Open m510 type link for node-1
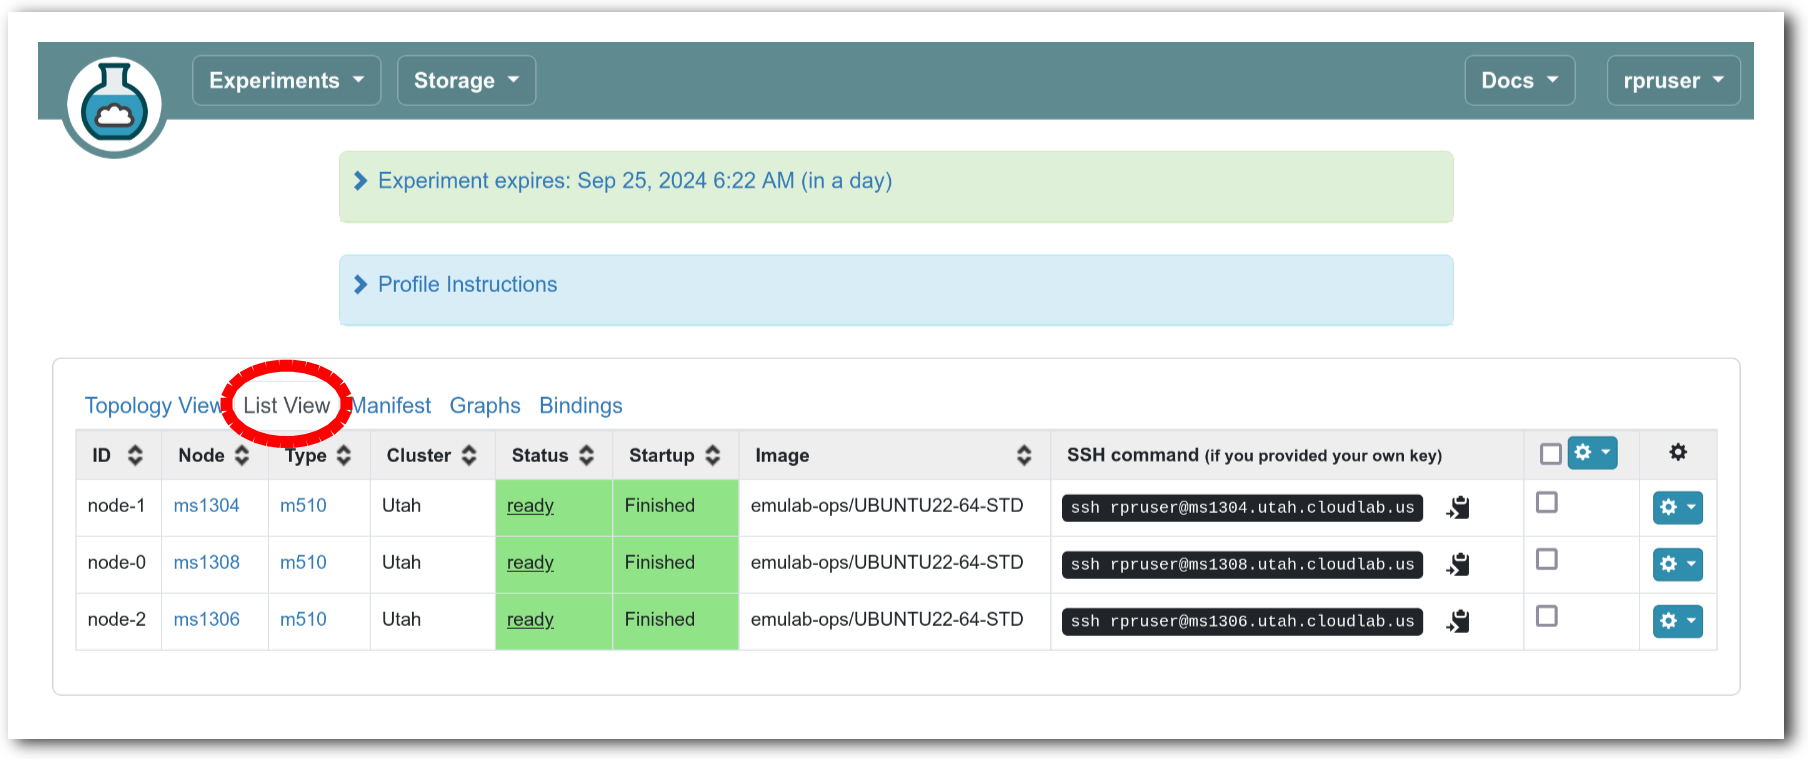The image size is (1808, 759). pyautogui.click(x=303, y=506)
